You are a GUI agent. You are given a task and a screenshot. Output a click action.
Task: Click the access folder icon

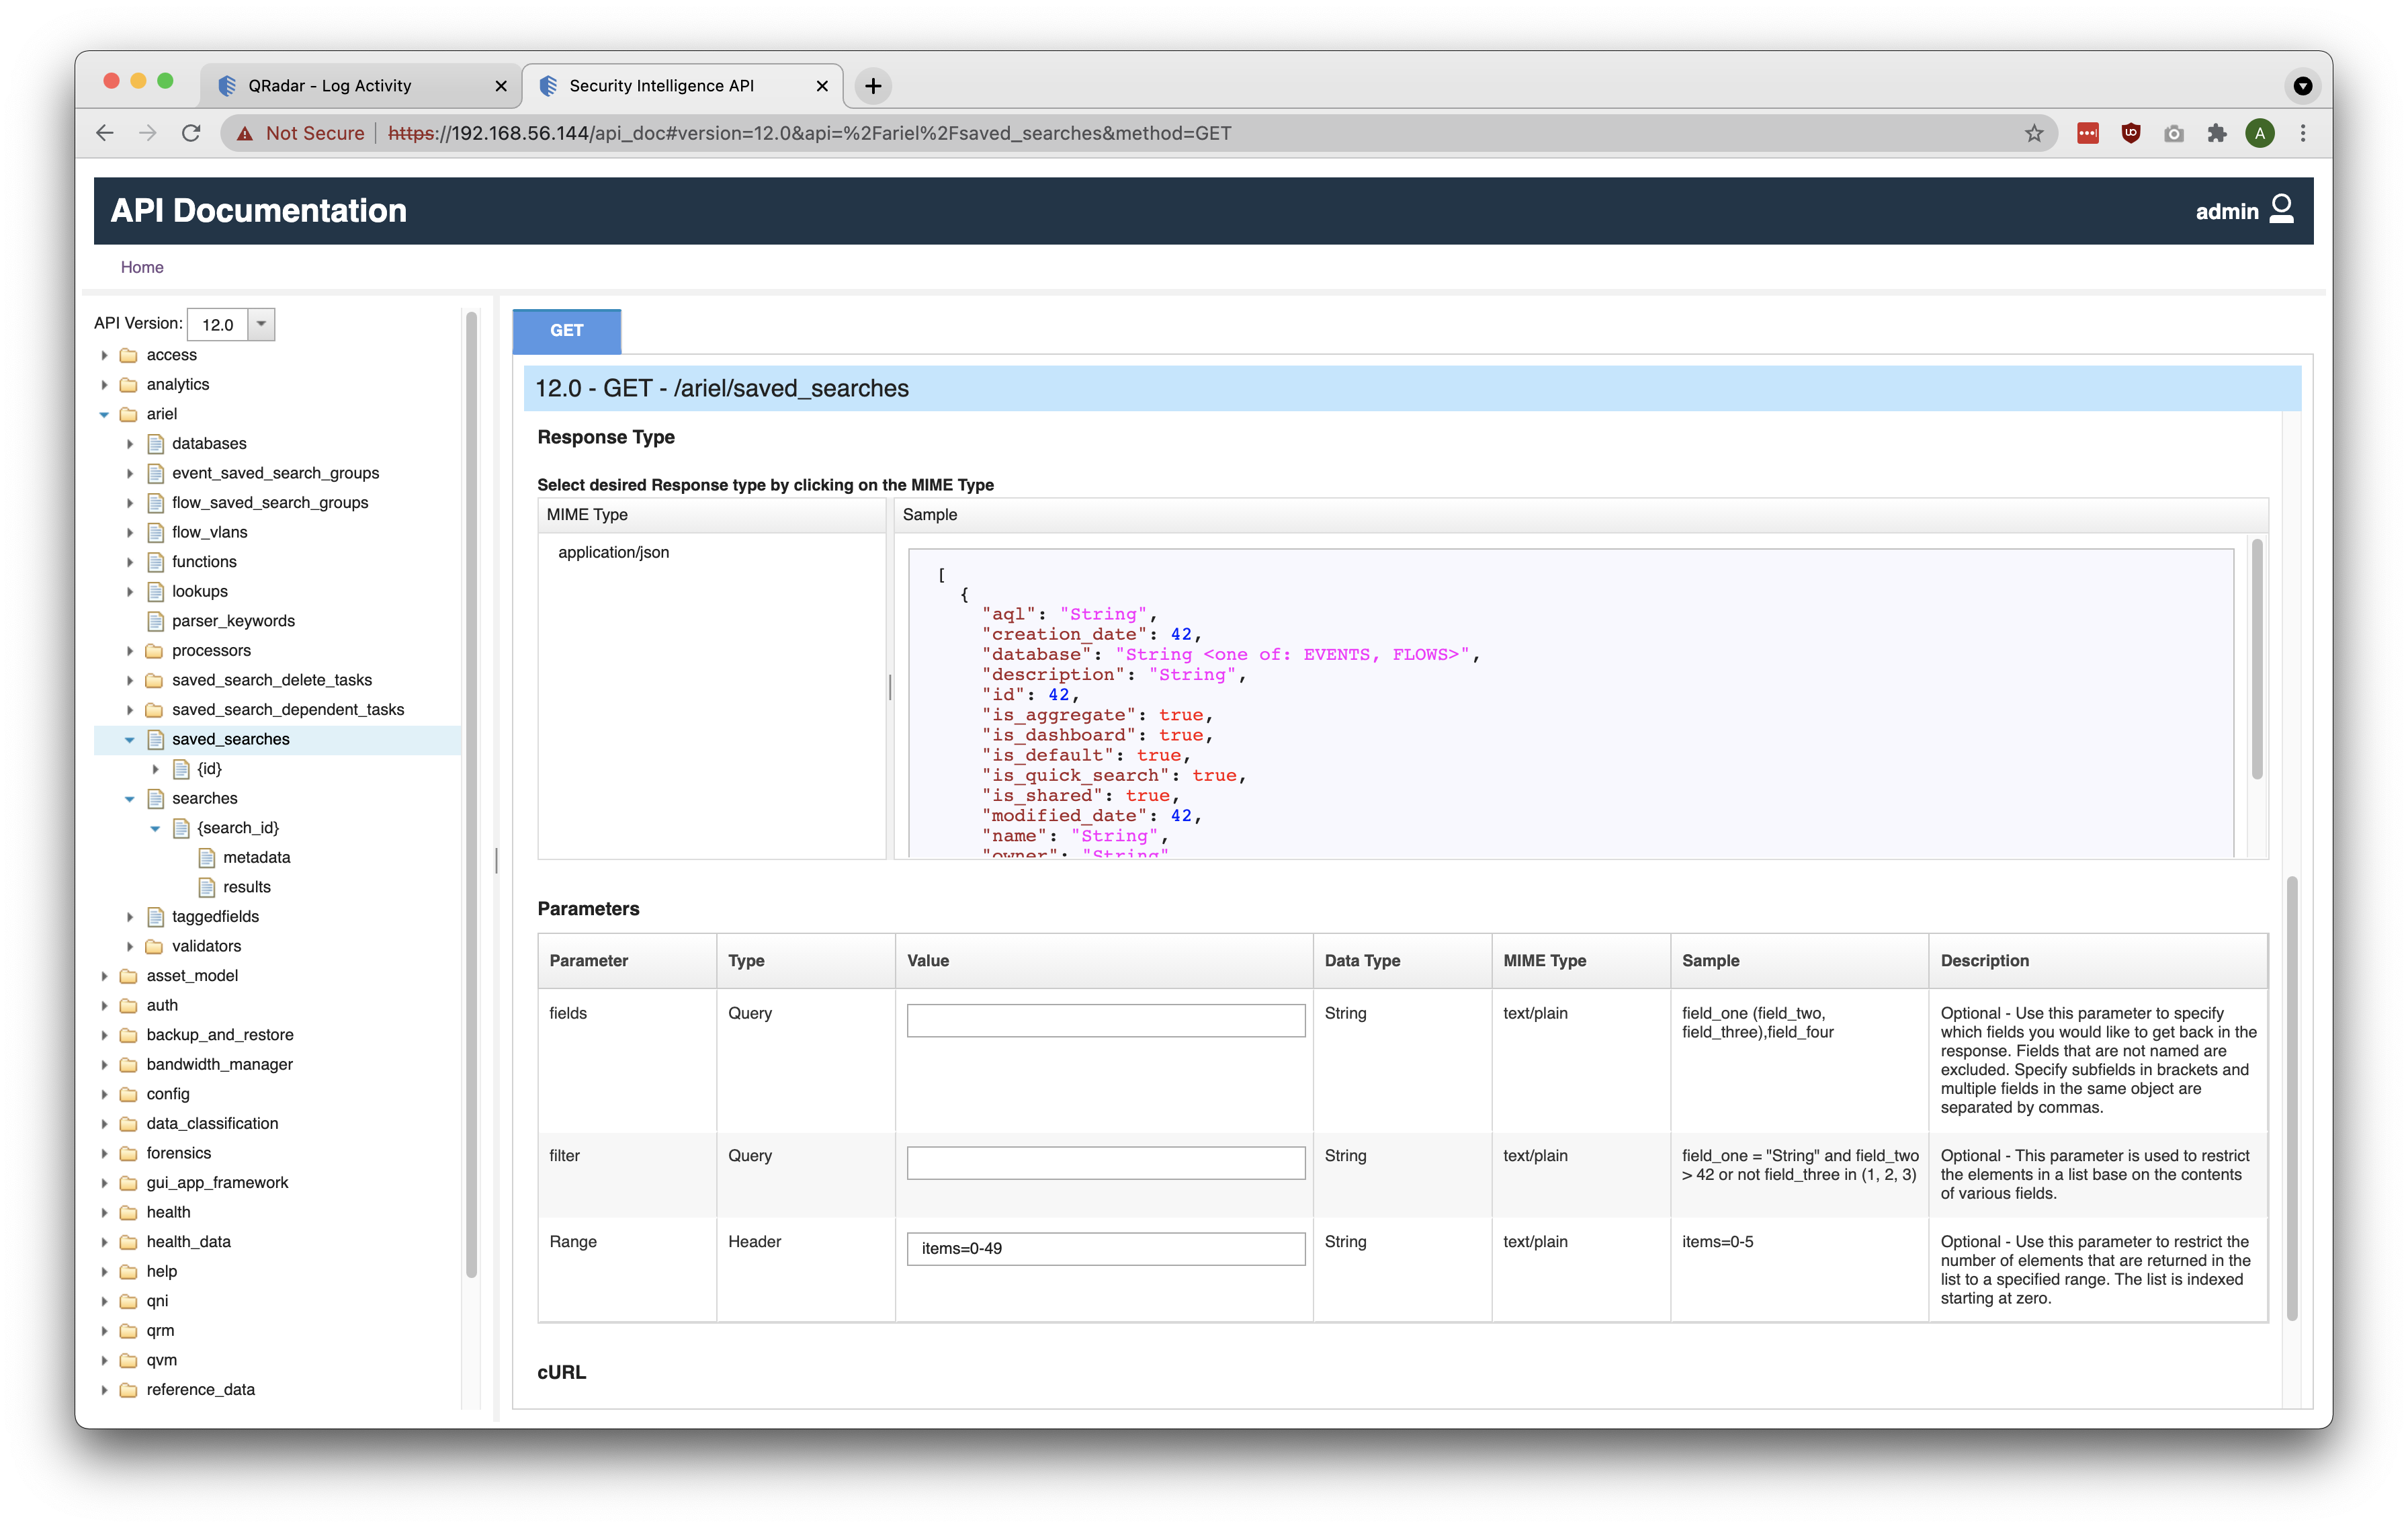129,355
